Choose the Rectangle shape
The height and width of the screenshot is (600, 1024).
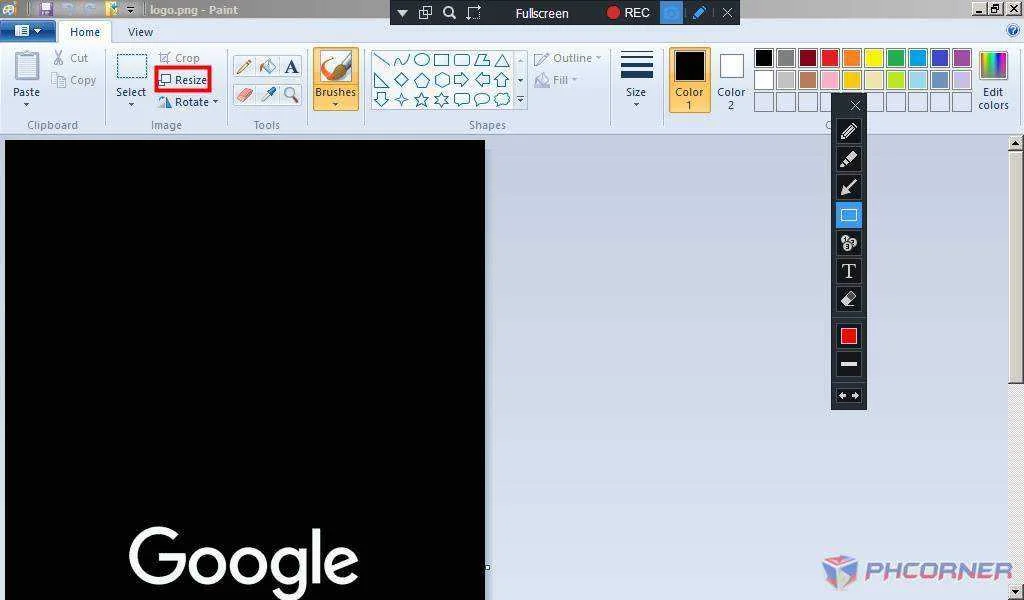click(x=441, y=60)
